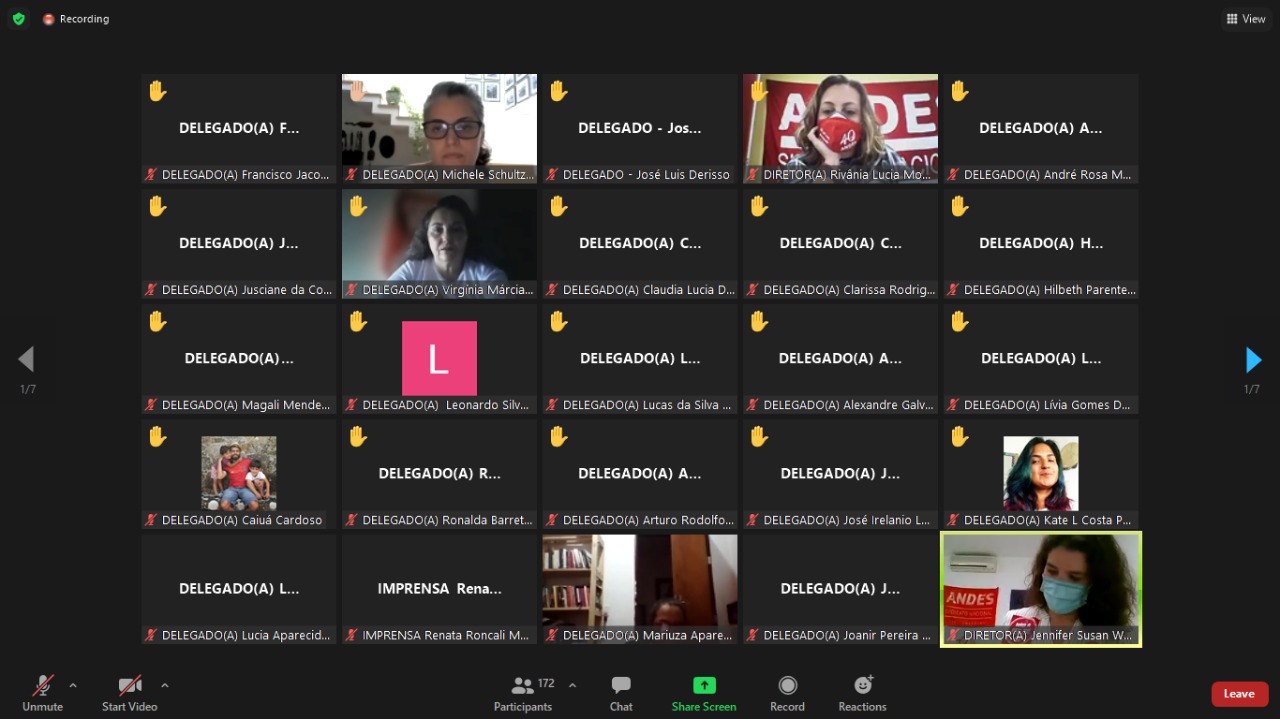Open the Reactions menu
The height and width of the screenshot is (719, 1280).
(862, 686)
